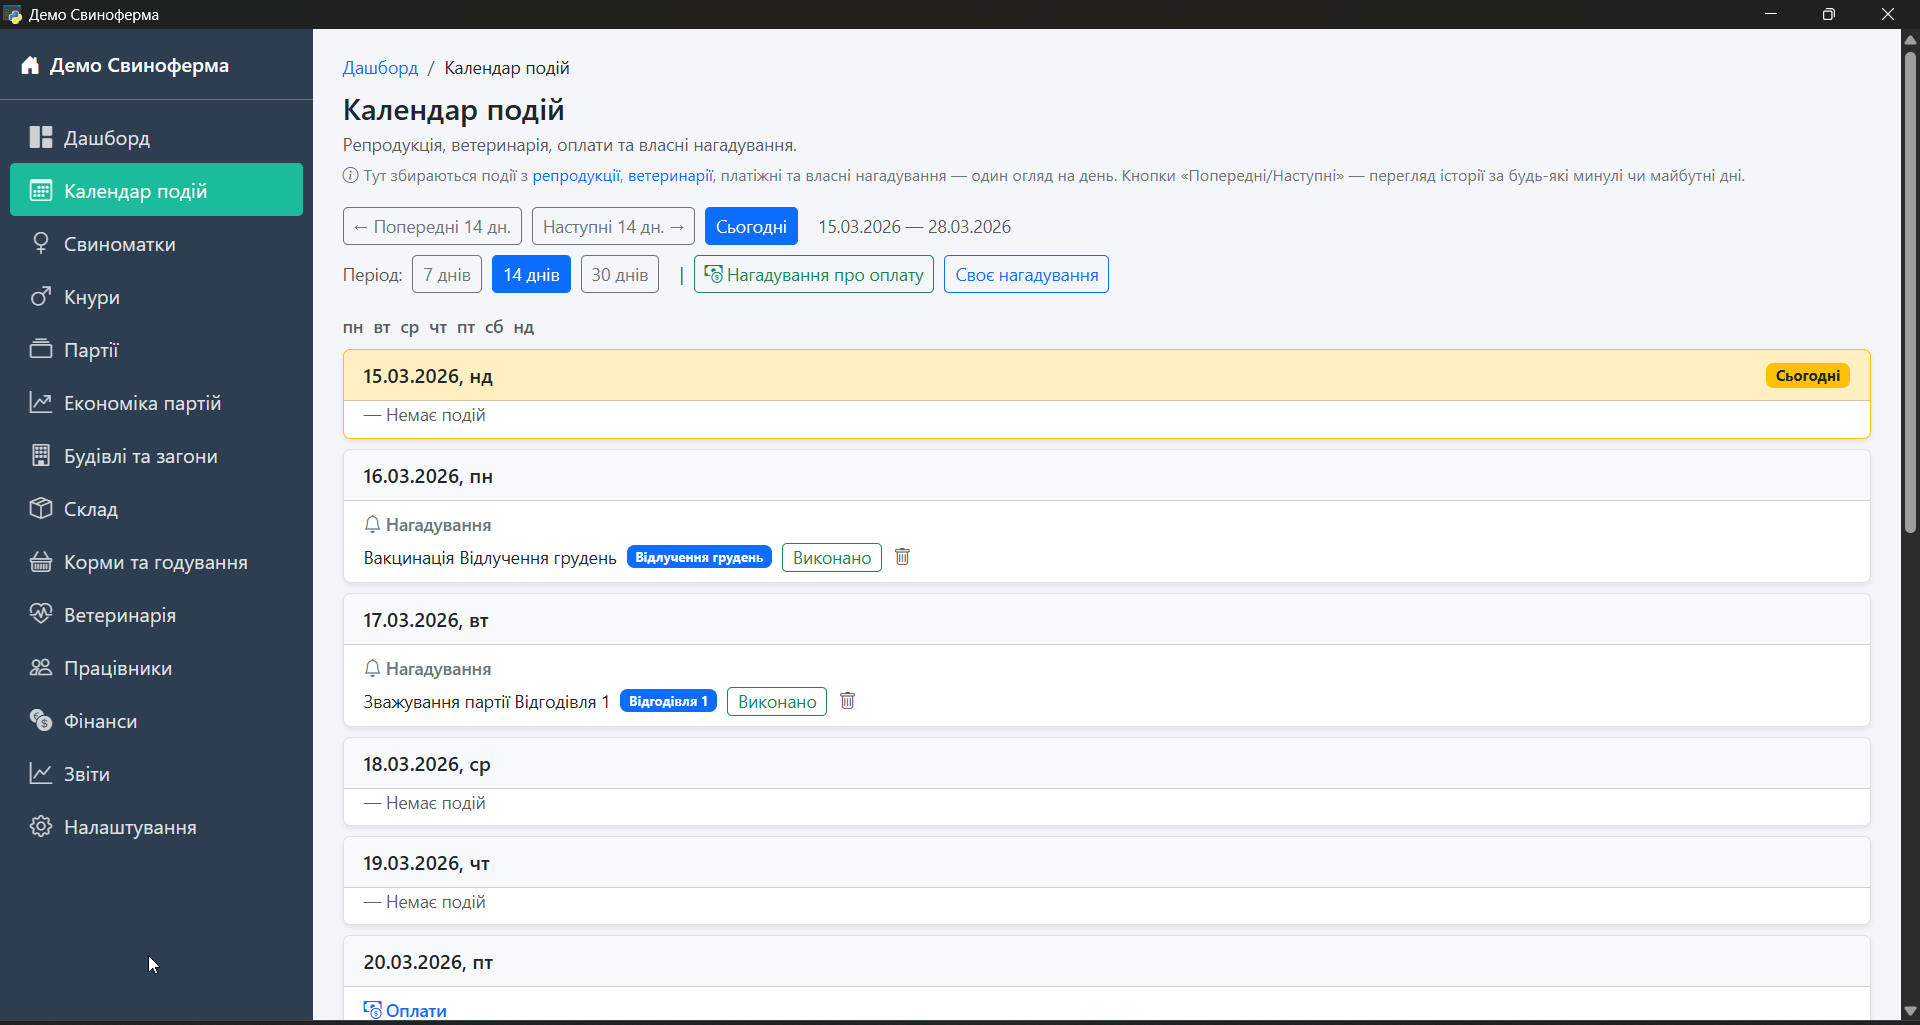Image resolution: width=1920 pixels, height=1025 pixels.
Task: Open Економіка партій in sidebar
Action: click(142, 403)
